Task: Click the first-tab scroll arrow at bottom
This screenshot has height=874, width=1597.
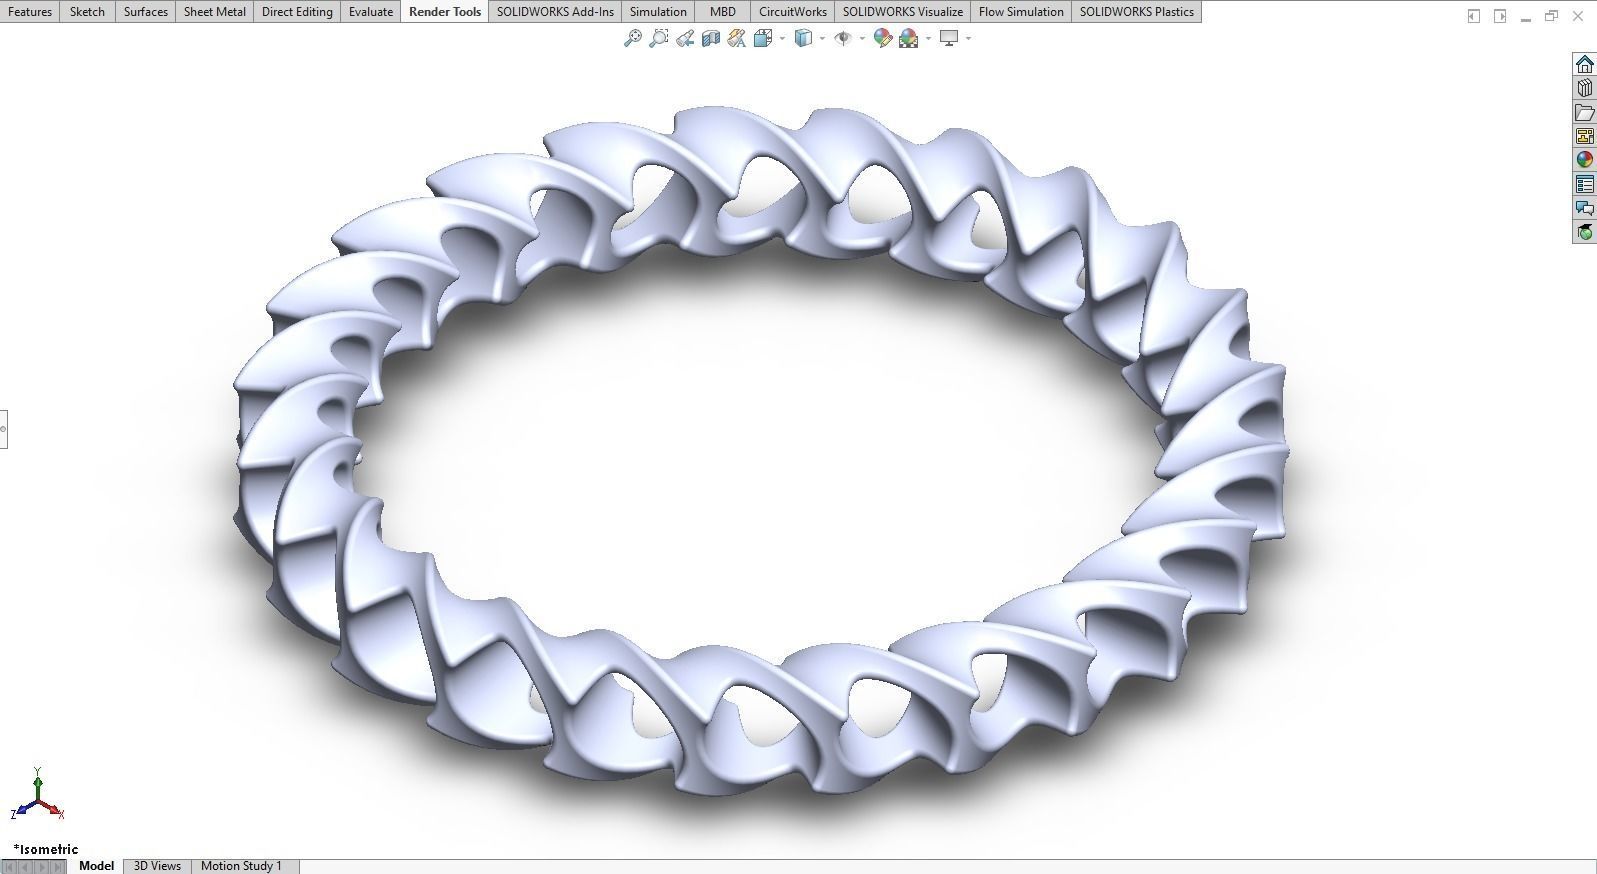Action: coord(10,866)
